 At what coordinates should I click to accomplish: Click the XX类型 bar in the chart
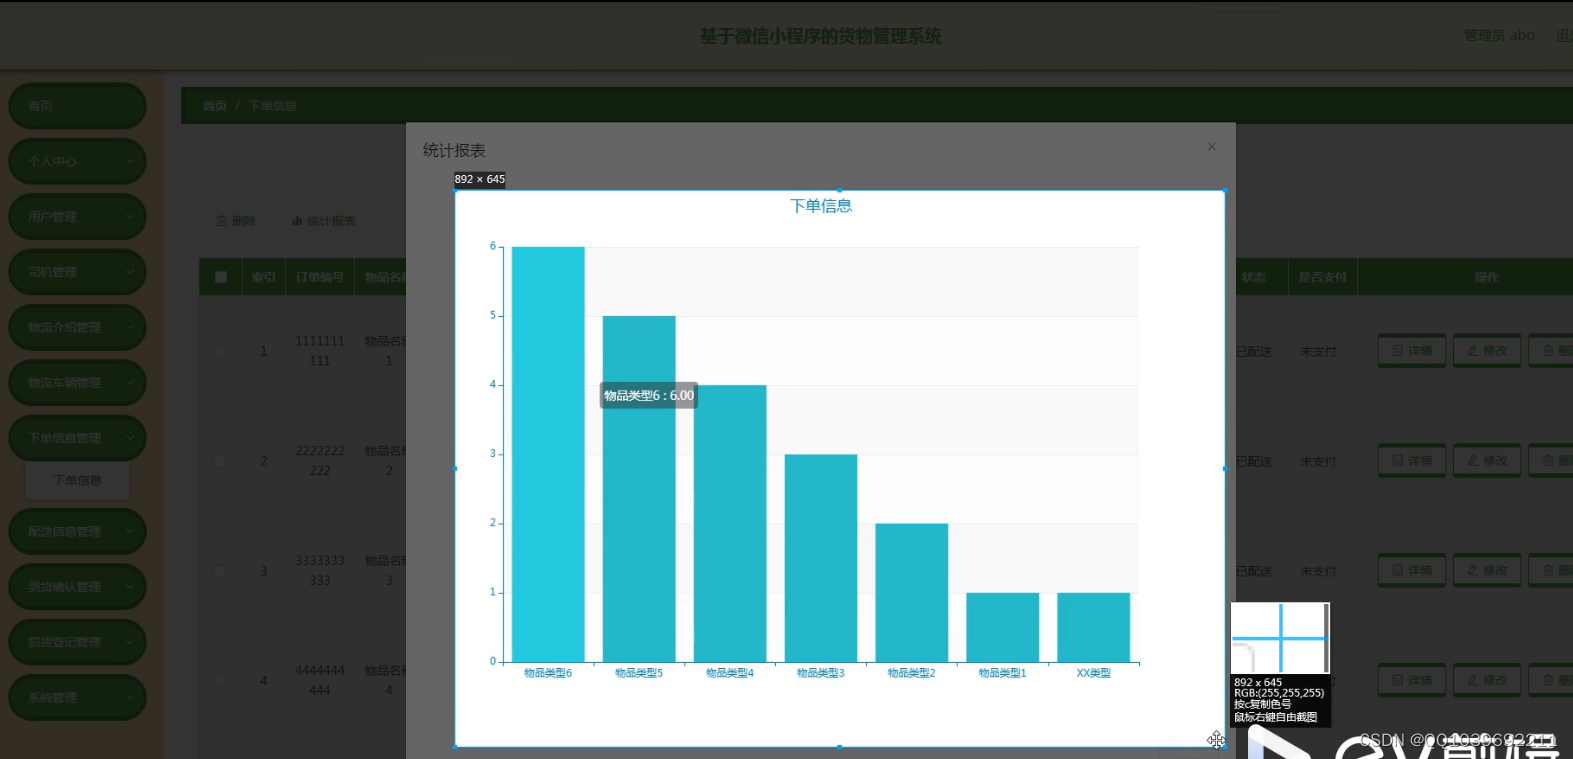coord(1094,627)
